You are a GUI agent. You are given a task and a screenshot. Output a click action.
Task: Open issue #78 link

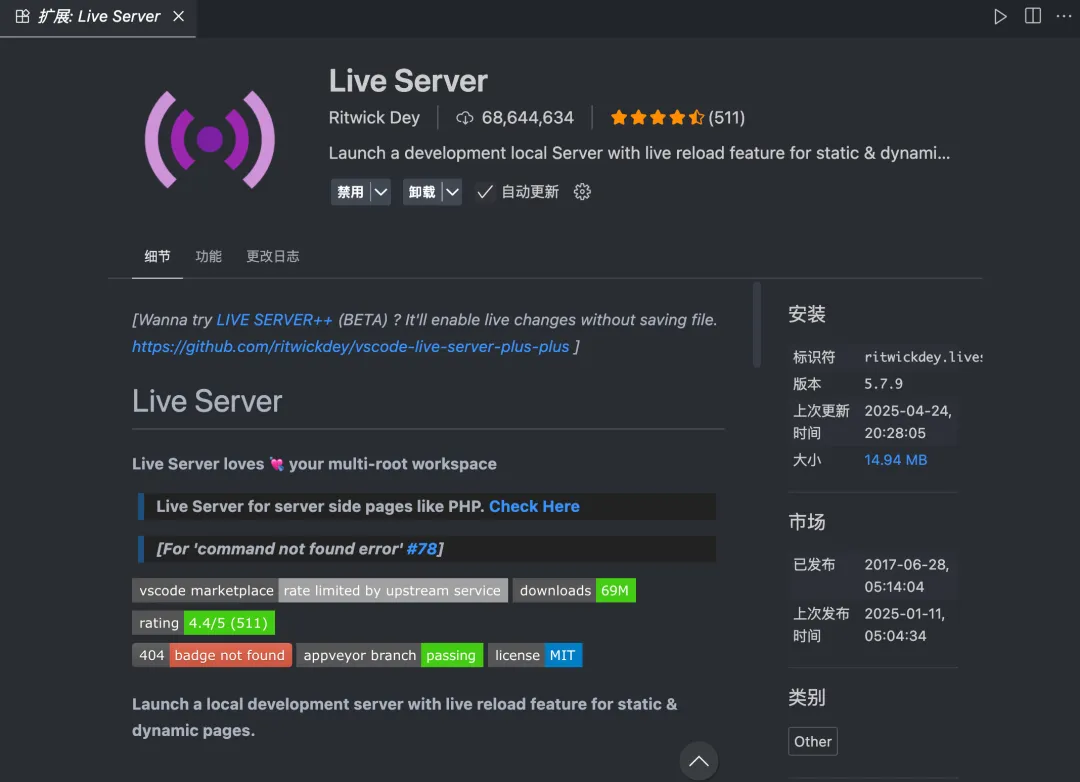click(422, 548)
